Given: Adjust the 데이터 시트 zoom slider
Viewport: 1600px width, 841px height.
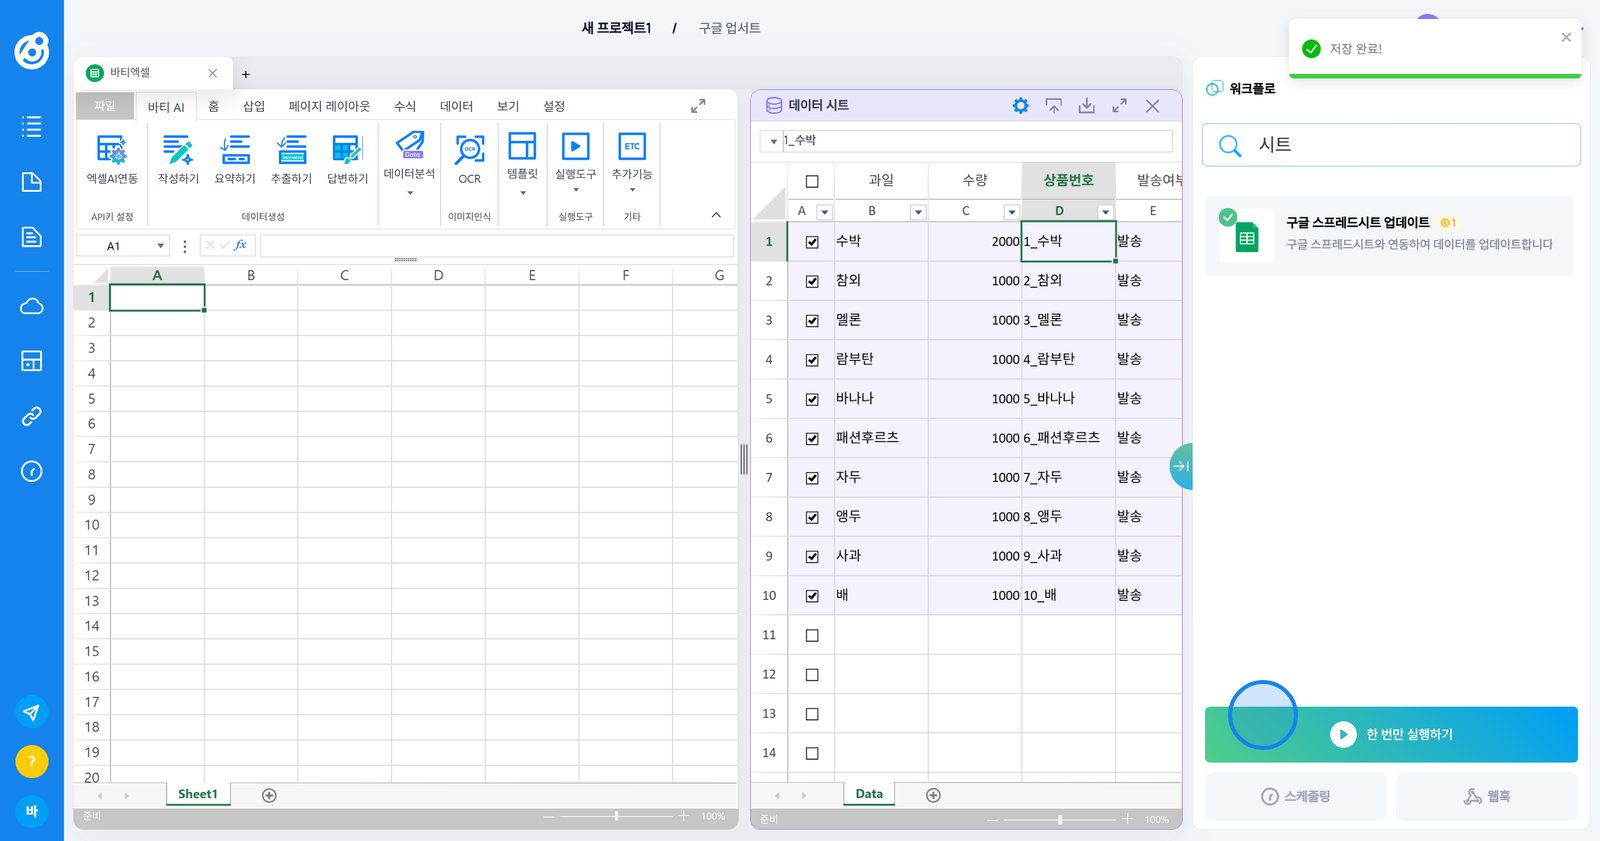Looking at the screenshot, I should tap(1060, 820).
